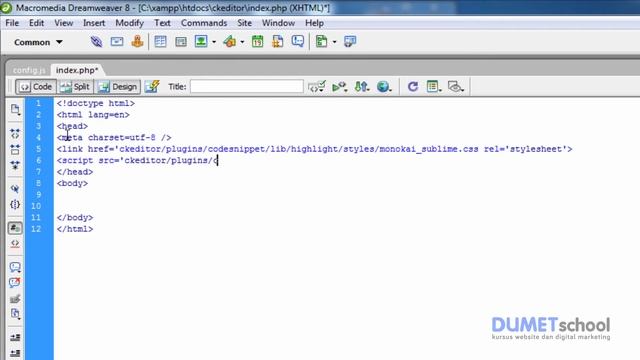Screen dimensions: 640x360
Task: Open the Validate Markup dropdown
Action: 340,87
